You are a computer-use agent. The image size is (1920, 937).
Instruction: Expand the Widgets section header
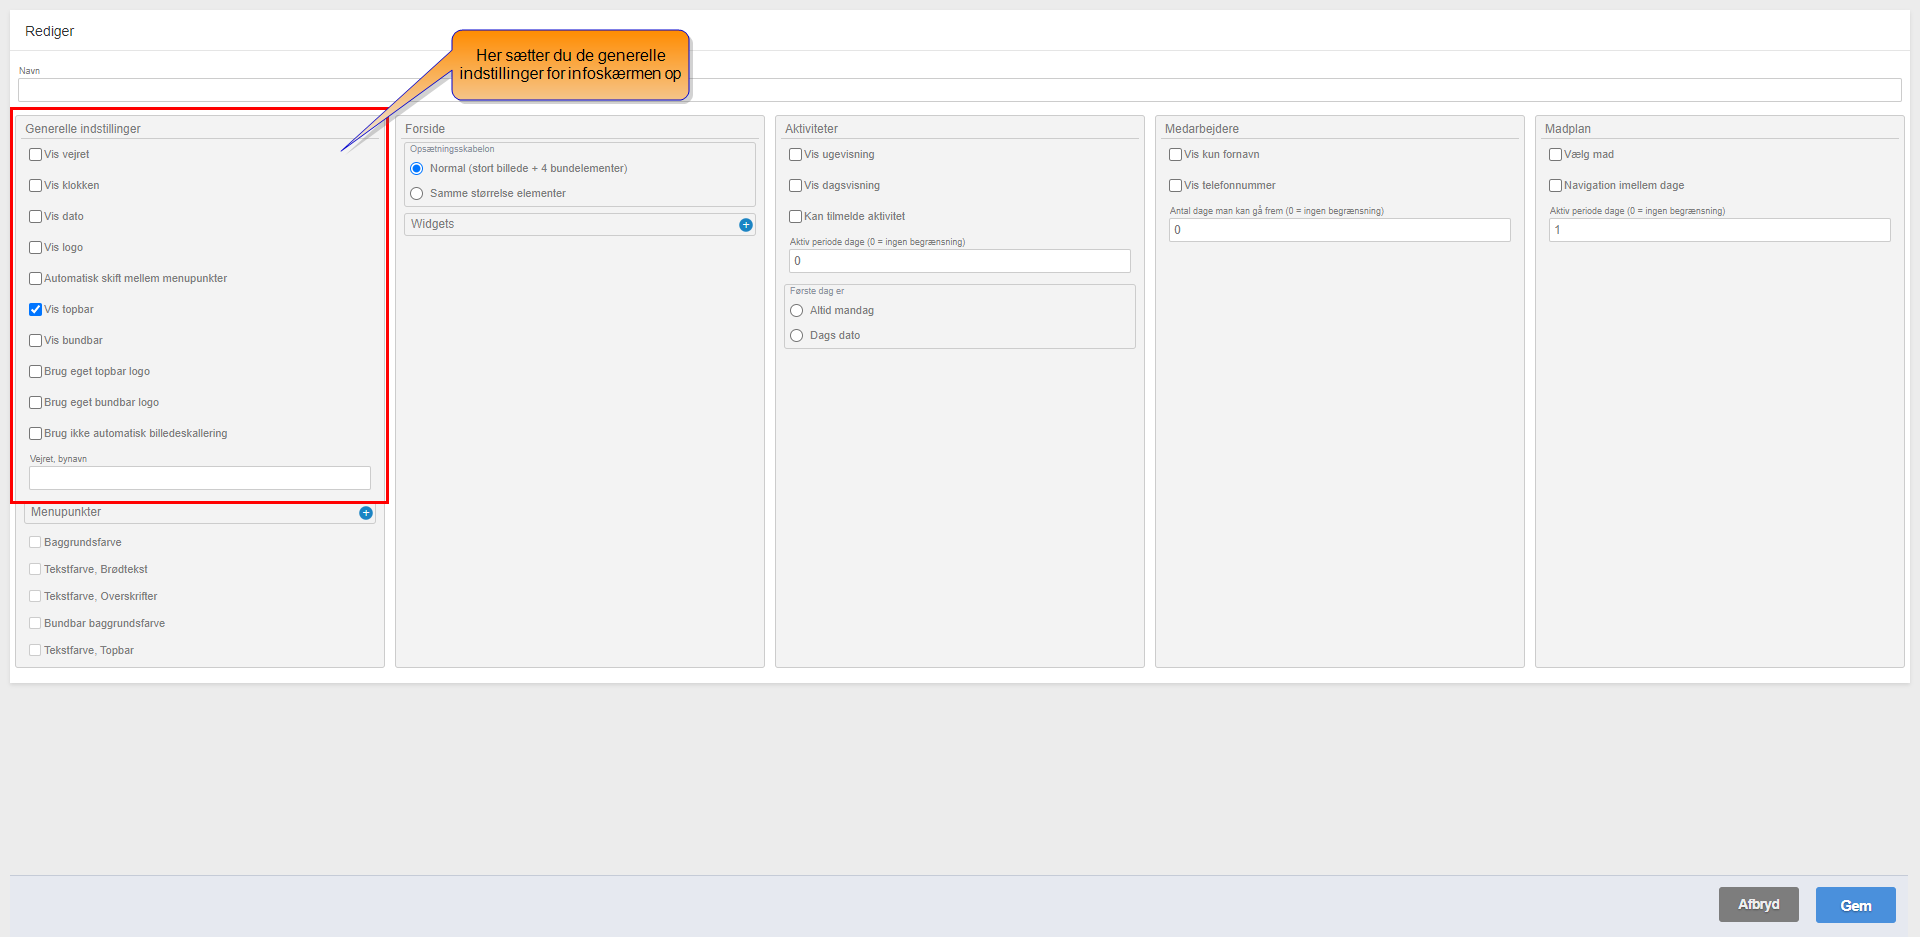570,224
